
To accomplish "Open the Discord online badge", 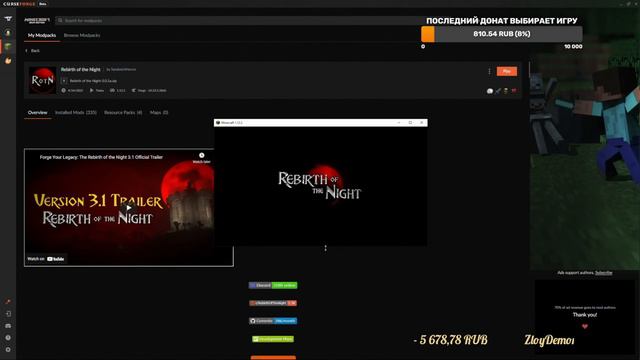I will point(273,285).
